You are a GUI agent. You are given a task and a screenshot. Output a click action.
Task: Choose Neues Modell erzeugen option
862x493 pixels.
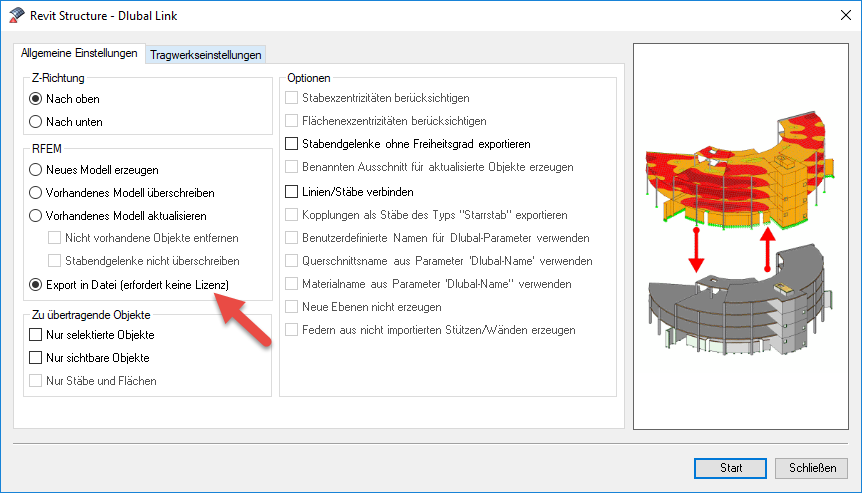tap(35, 170)
